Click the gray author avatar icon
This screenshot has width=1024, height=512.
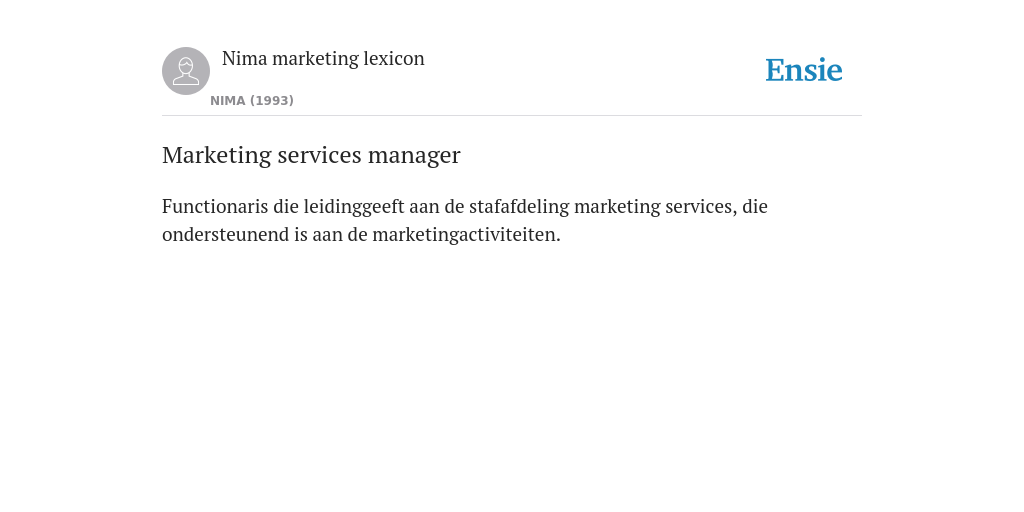tap(186, 71)
